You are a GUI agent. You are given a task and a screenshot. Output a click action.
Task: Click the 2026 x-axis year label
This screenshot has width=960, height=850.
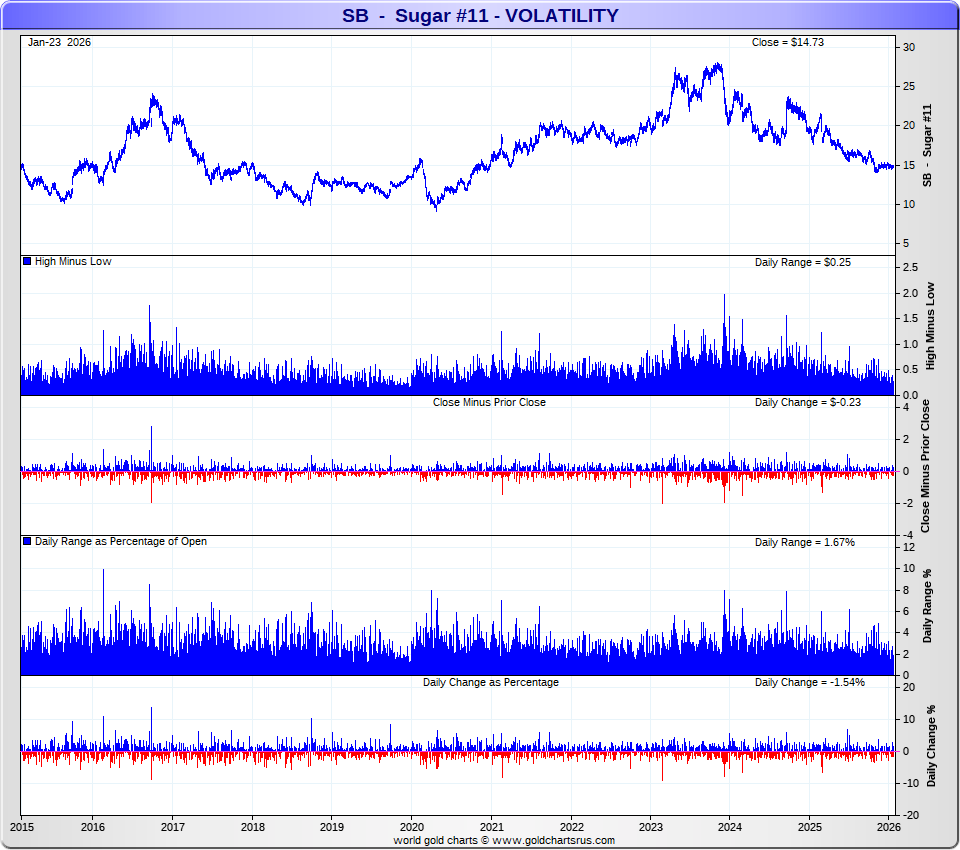[x=889, y=827]
